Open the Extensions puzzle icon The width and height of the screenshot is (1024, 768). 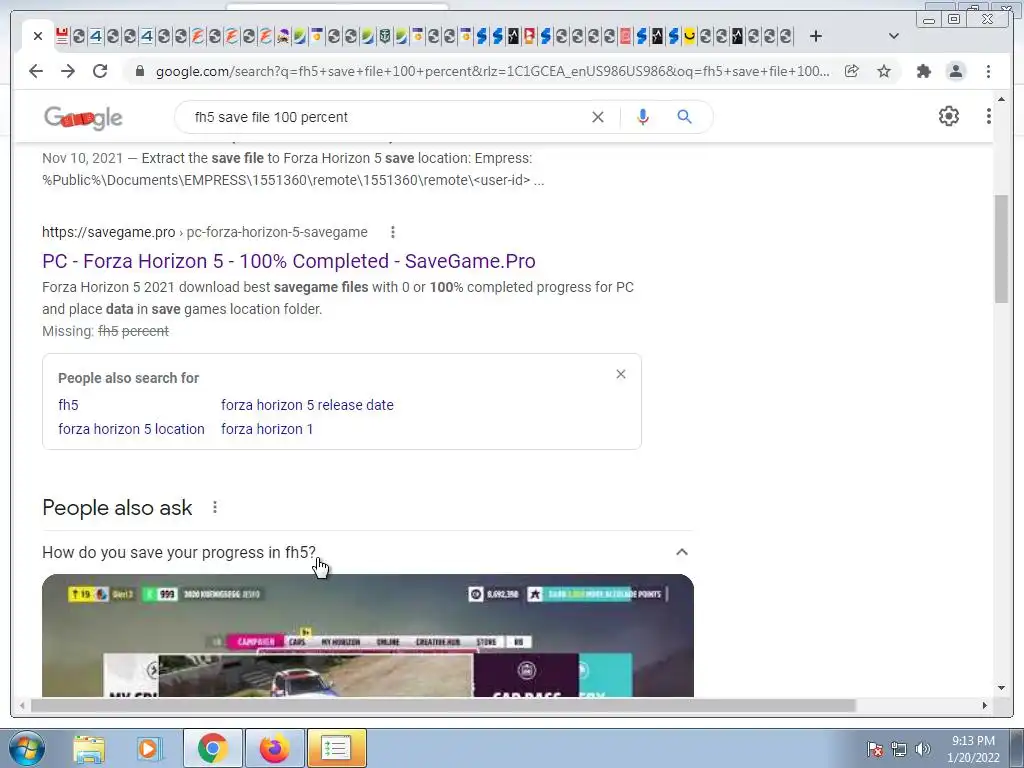[x=923, y=71]
